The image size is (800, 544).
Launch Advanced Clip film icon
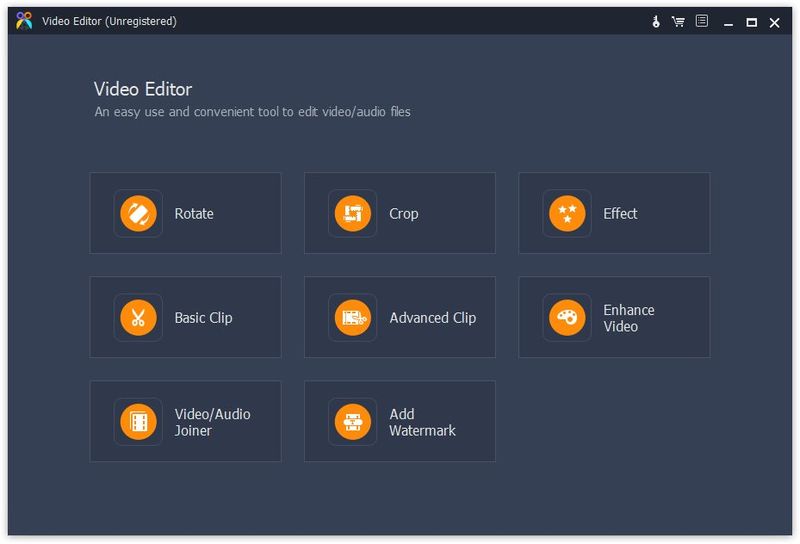[x=353, y=317]
